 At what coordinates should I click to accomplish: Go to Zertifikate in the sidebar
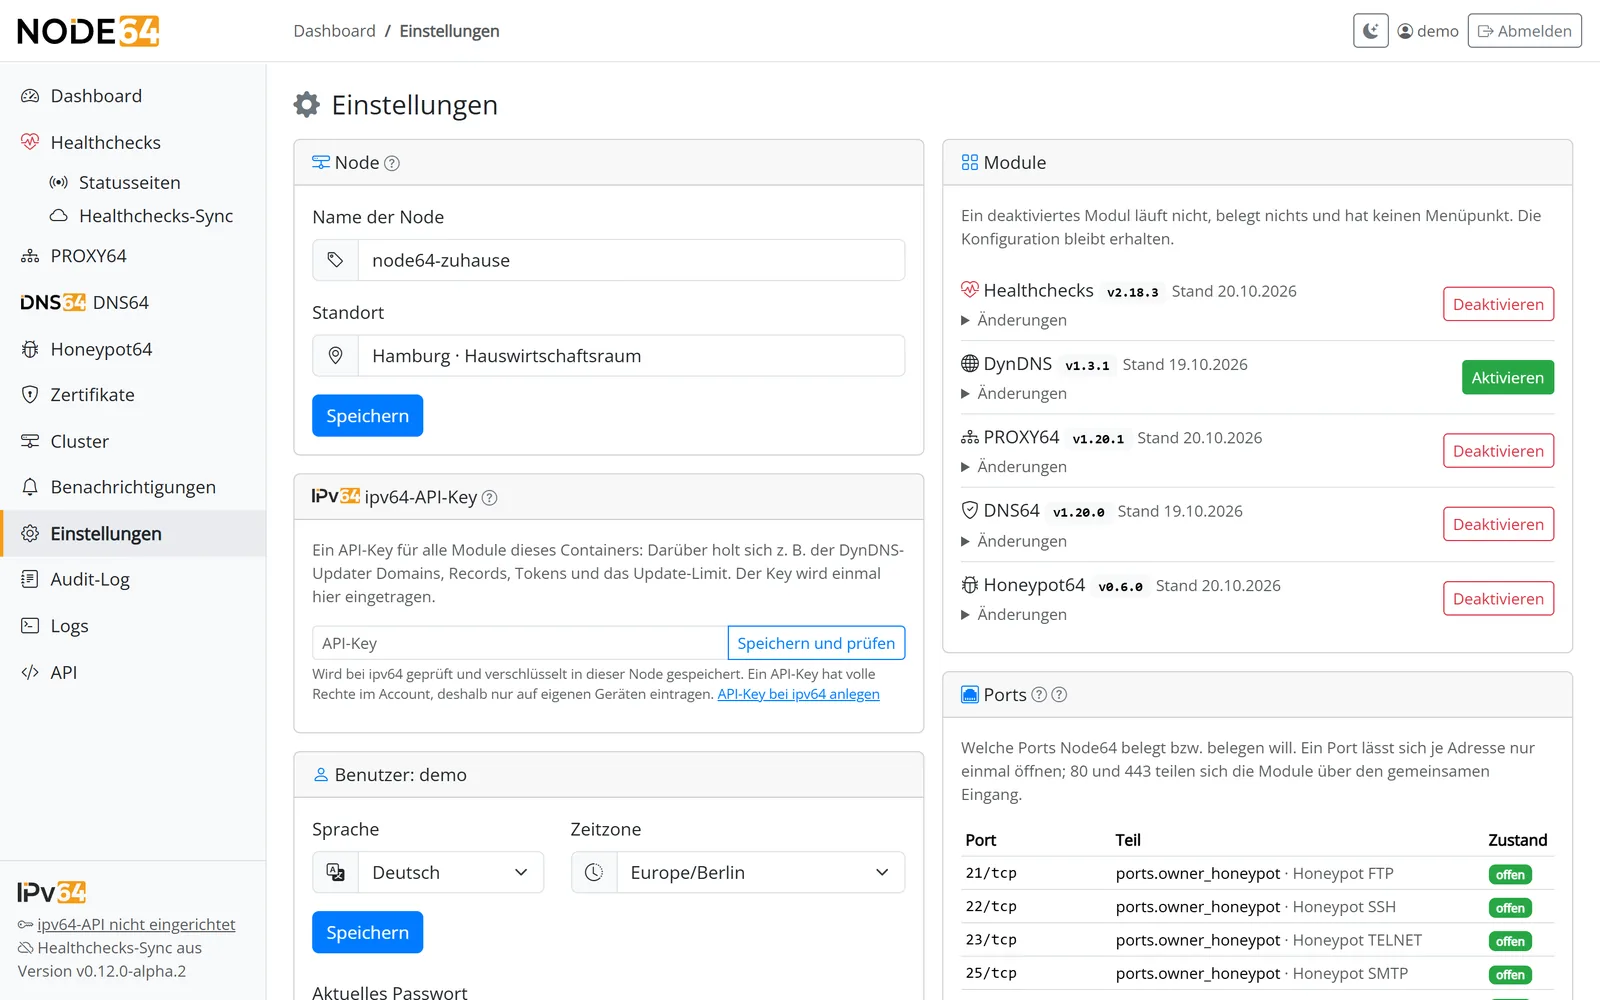pos(133,395)
